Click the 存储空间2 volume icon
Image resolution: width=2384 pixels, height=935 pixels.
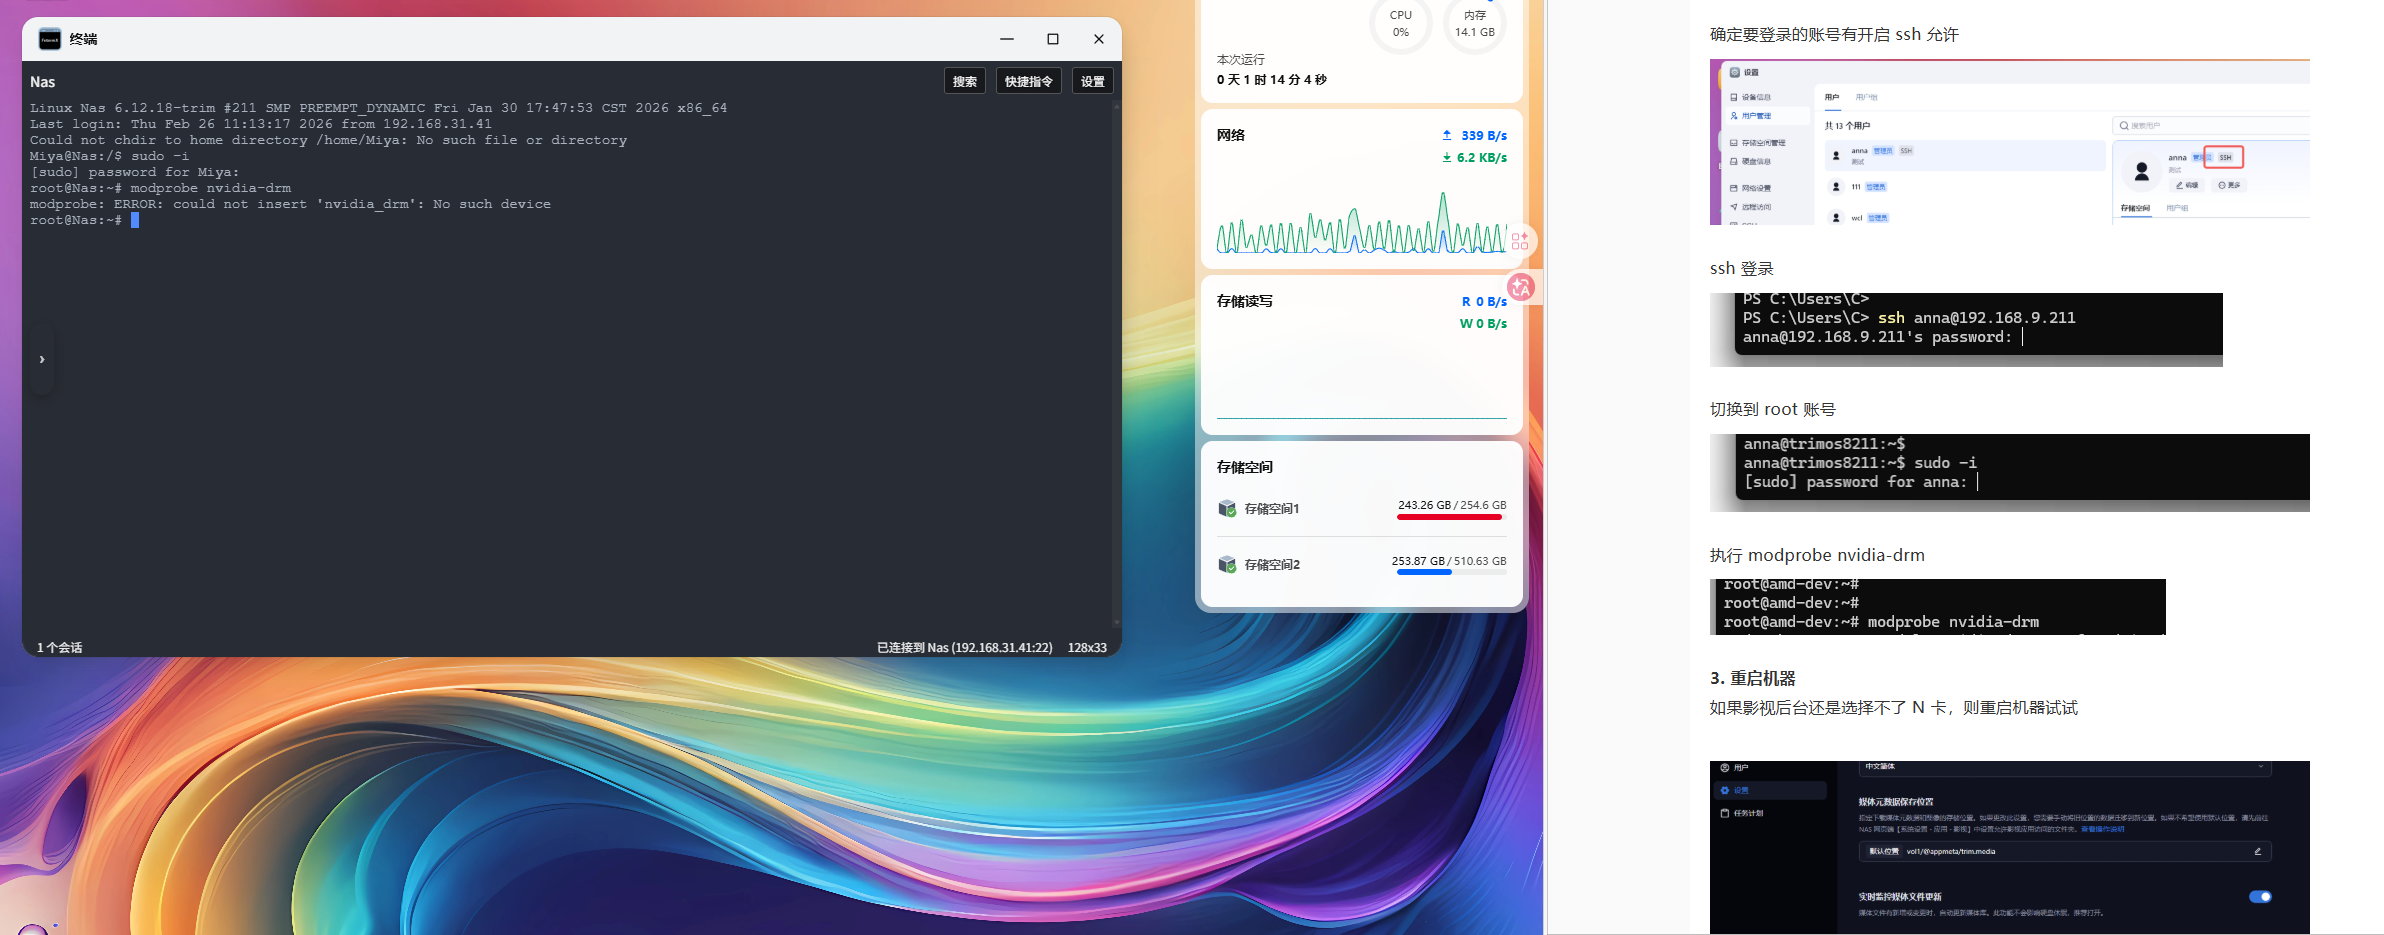pos(1227,564)
